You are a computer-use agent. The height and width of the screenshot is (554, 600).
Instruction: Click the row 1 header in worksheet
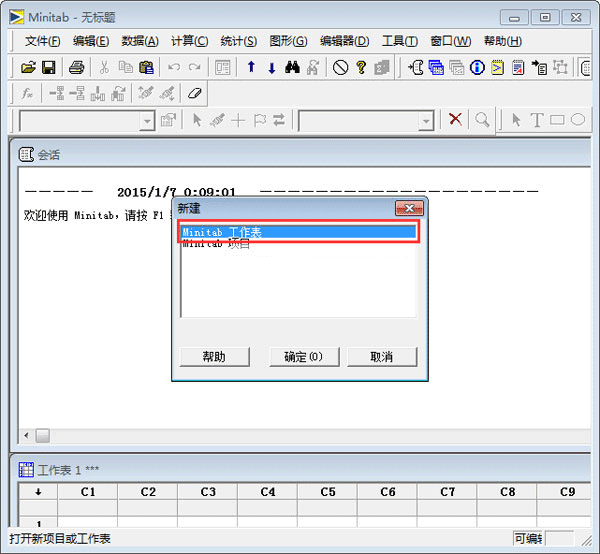38,523
